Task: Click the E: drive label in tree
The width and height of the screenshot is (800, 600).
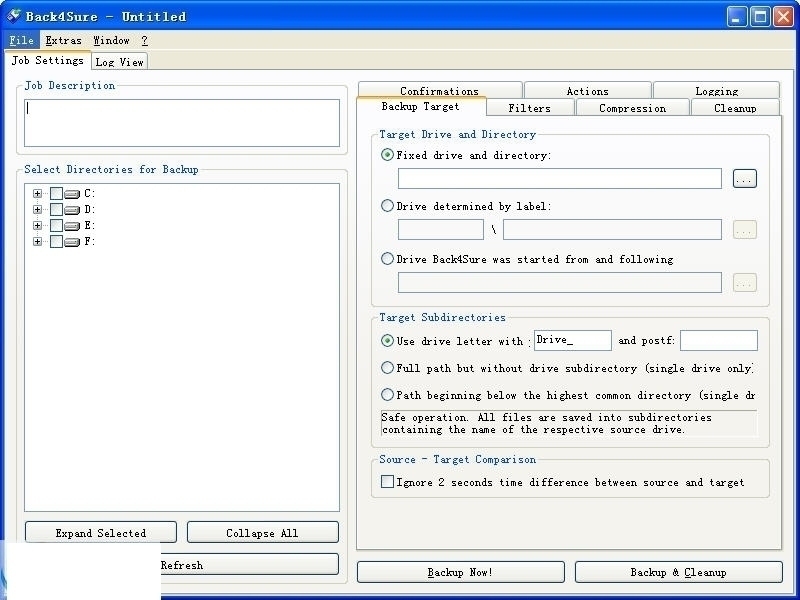Action: [x=90, y=225]
